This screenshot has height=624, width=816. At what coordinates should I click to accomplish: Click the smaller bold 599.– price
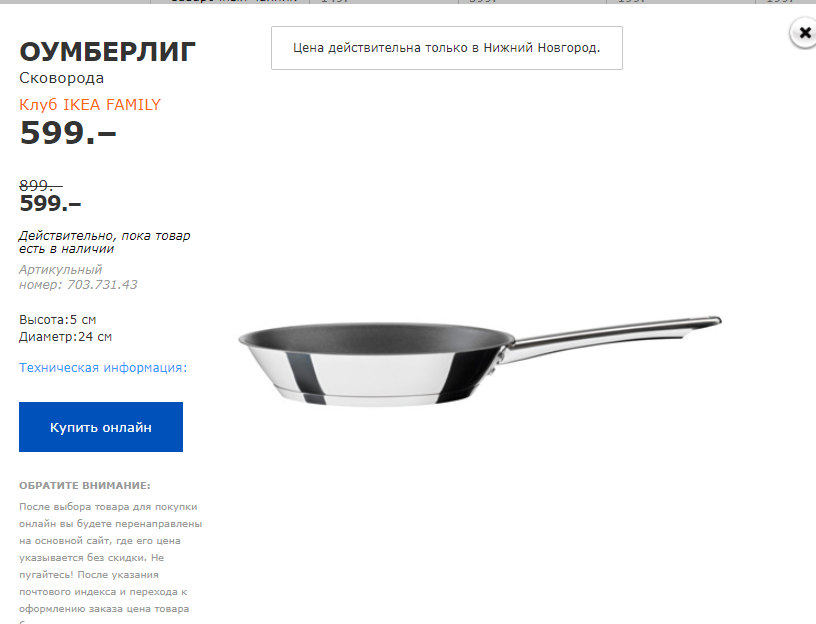[50, 203]
